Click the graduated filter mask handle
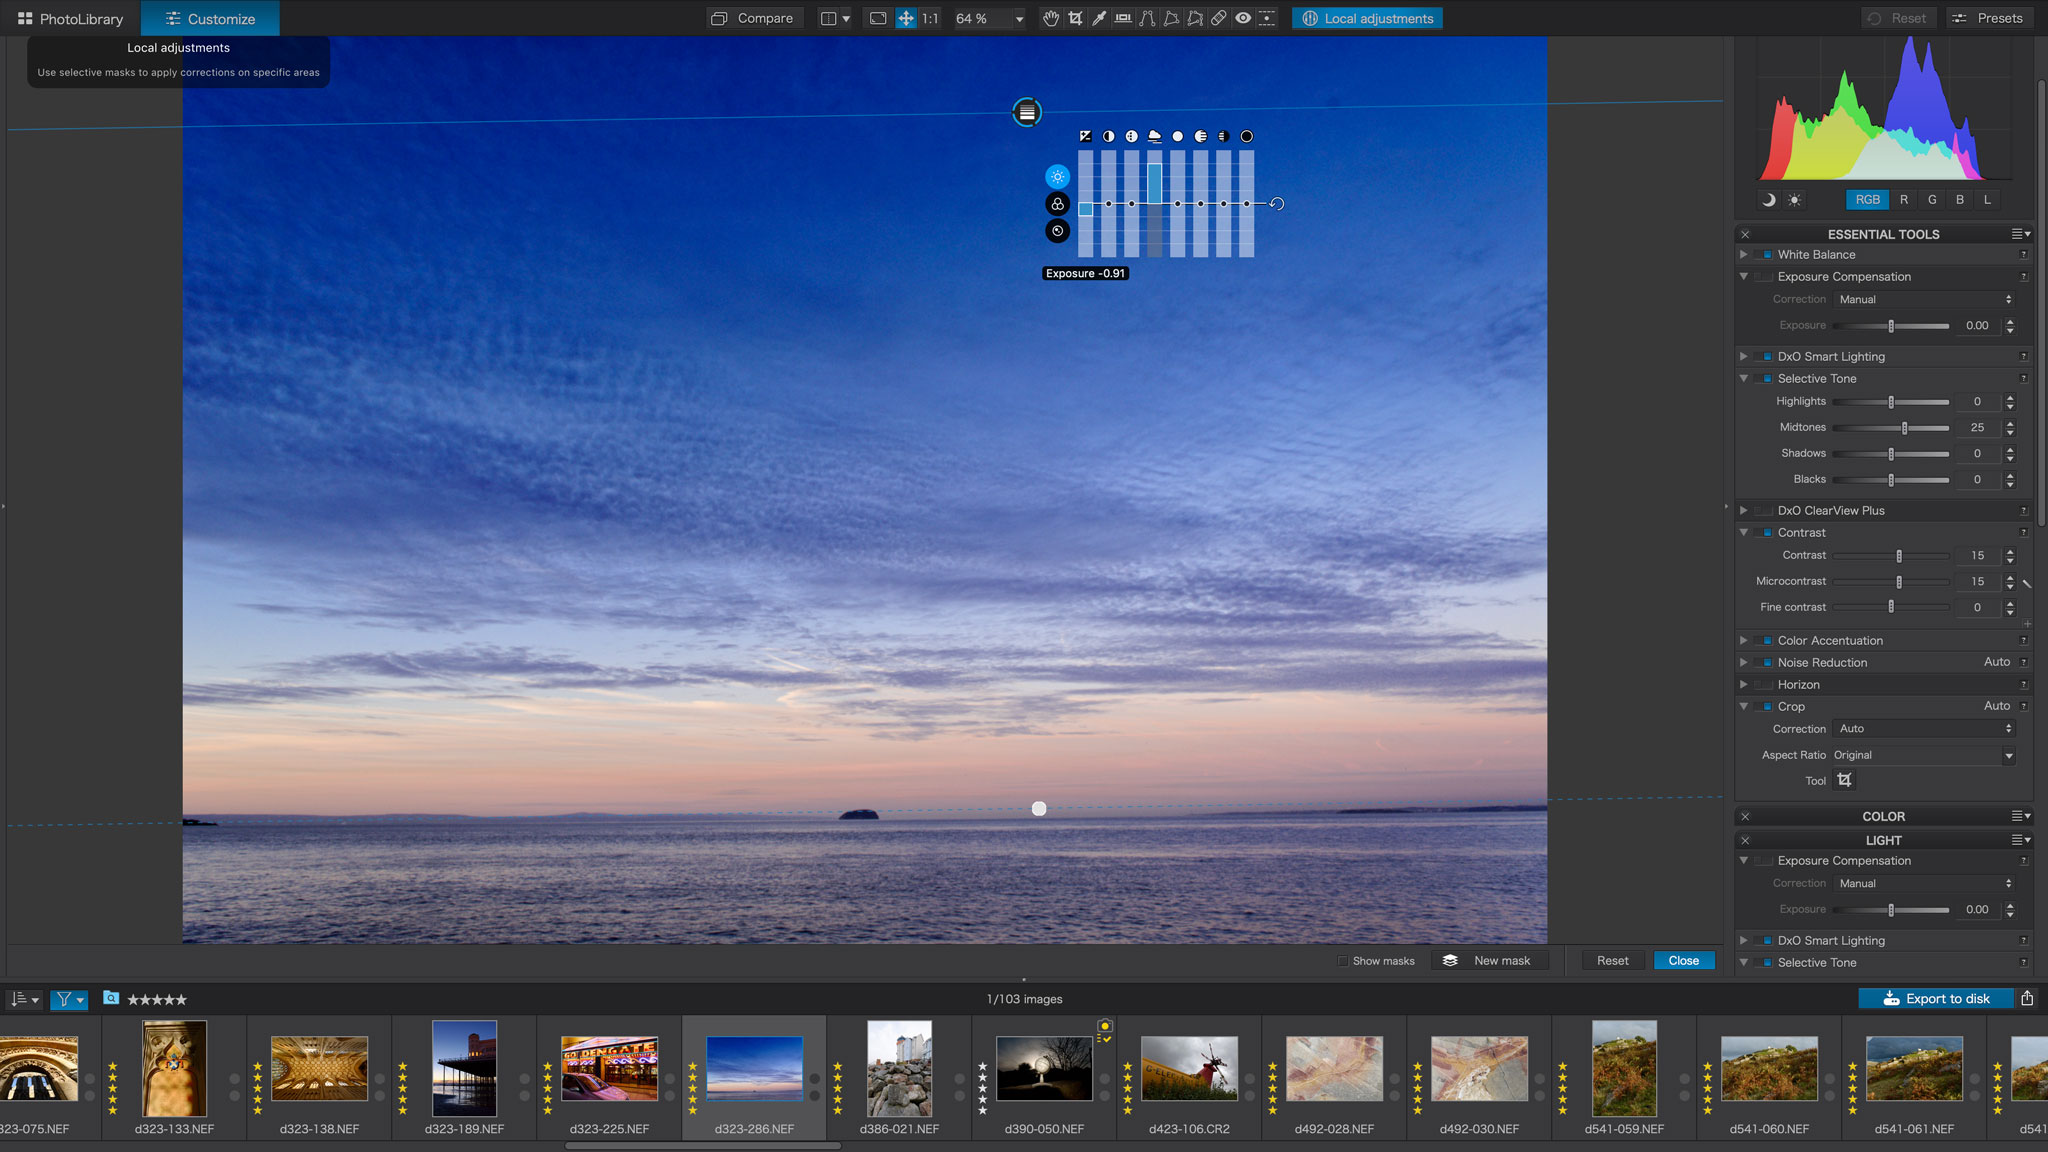Image resolution: width=2048 pixels, height=1152 pixels. pos(1027,112)
